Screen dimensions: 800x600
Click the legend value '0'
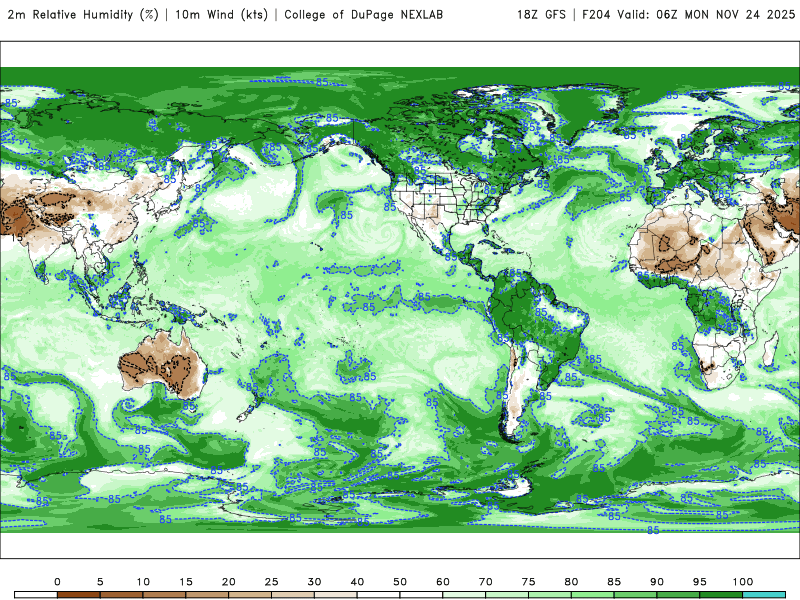57,582
